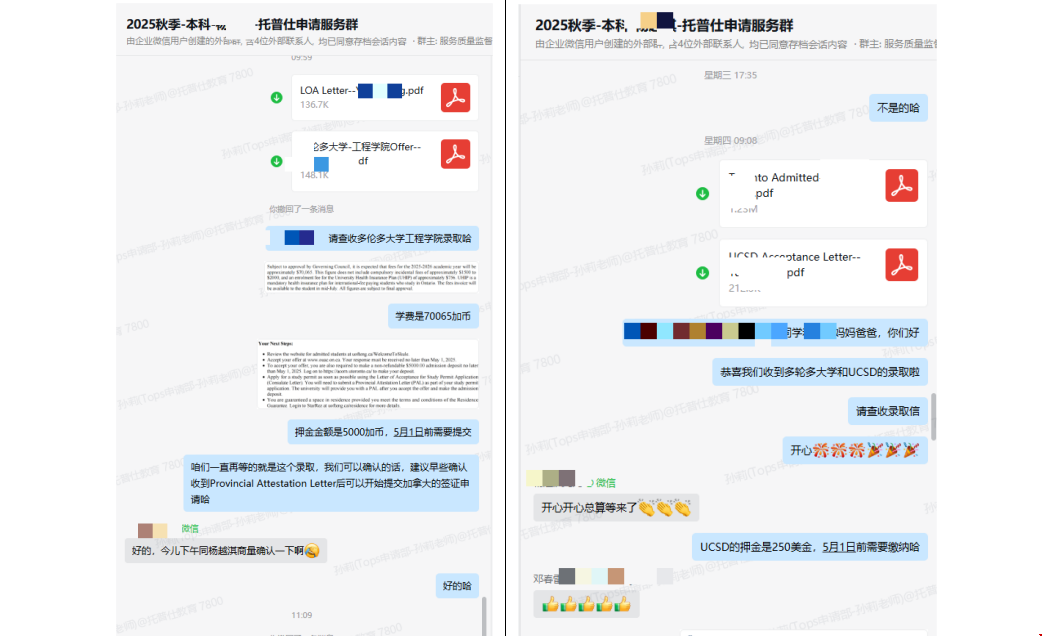Click UCSD Acceptance Letter file name text
1042x636 pixels.
[x=794, y=264]
